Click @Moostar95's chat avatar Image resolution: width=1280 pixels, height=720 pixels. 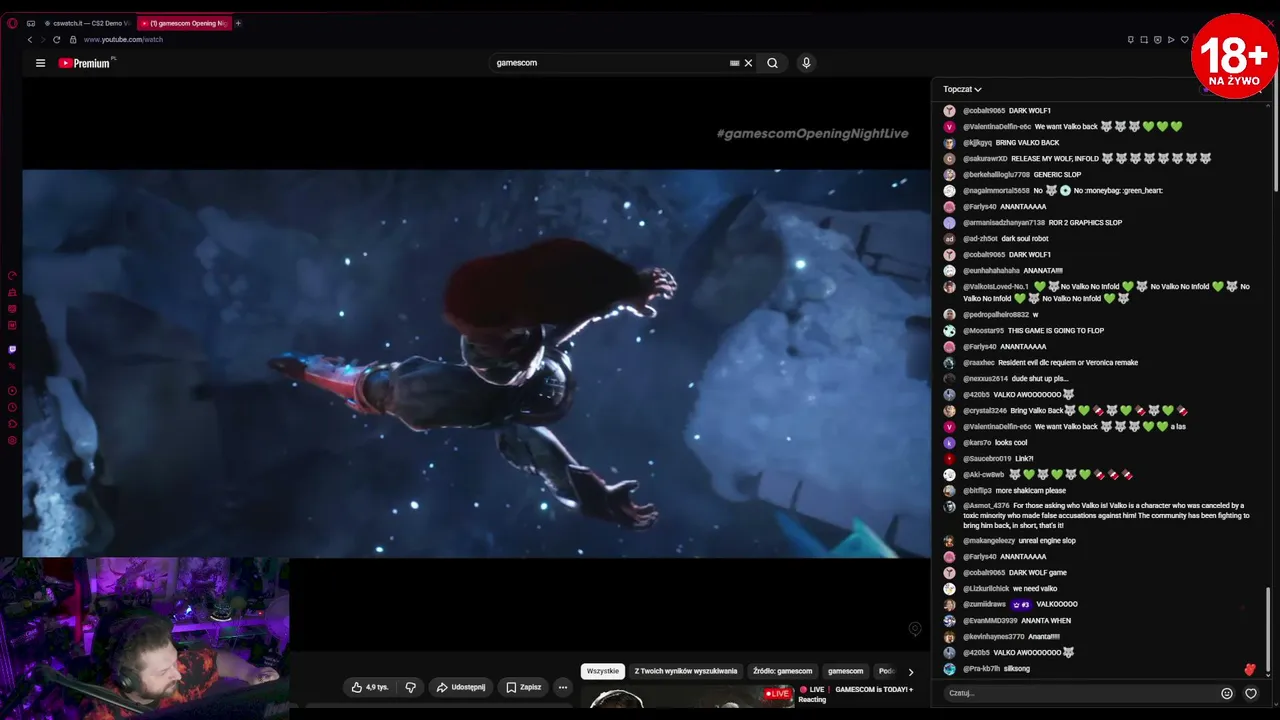click(x=949, y=331)
